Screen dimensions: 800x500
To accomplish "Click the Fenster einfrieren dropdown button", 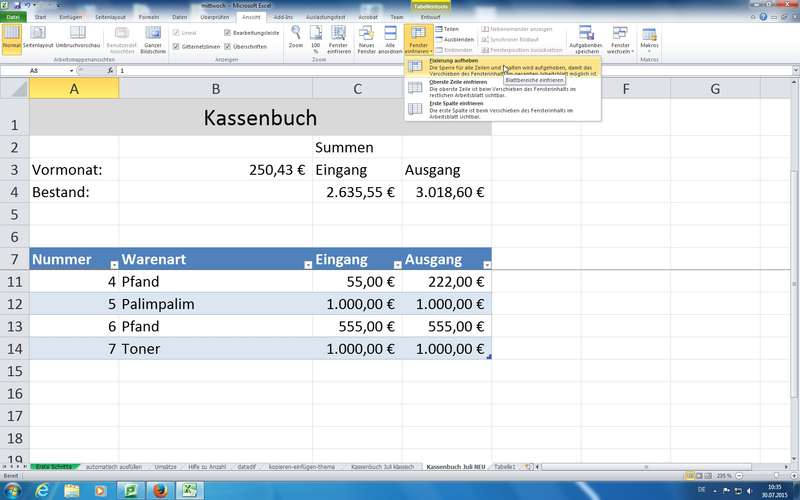I will pos(418,39).
